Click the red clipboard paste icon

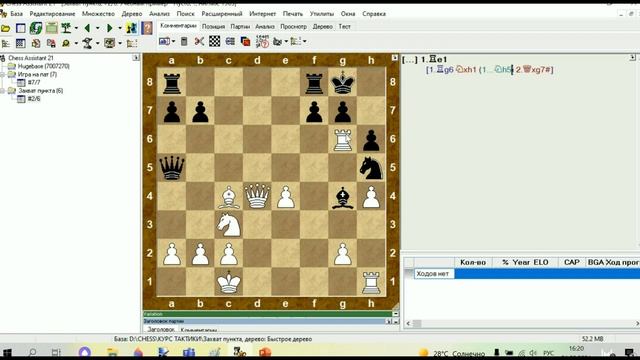(x=51, y=43)
